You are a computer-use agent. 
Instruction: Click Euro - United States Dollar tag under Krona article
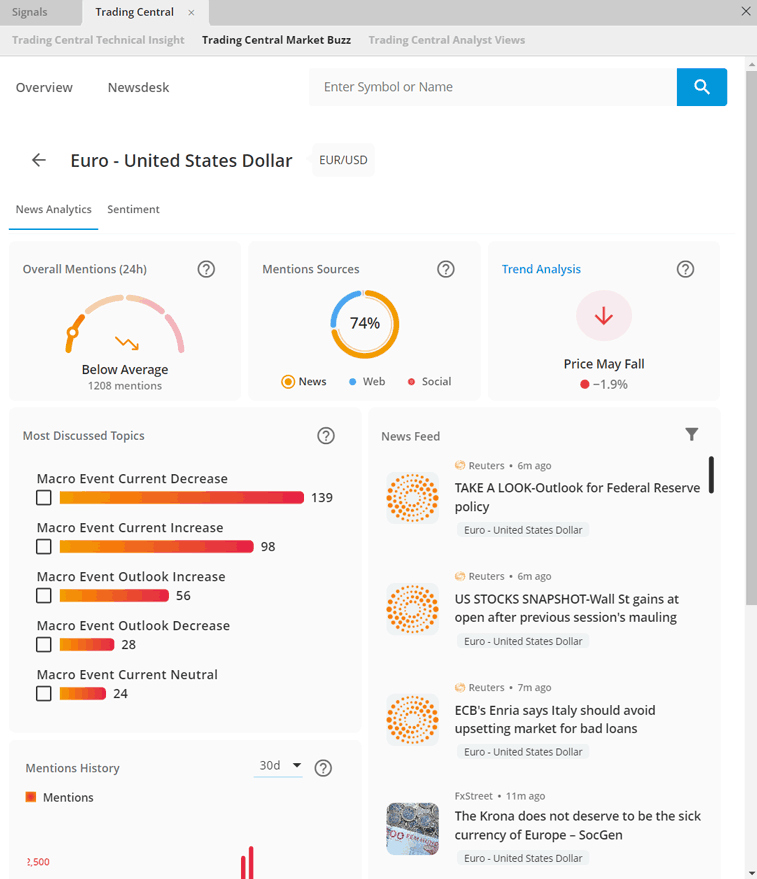[523, 858]
